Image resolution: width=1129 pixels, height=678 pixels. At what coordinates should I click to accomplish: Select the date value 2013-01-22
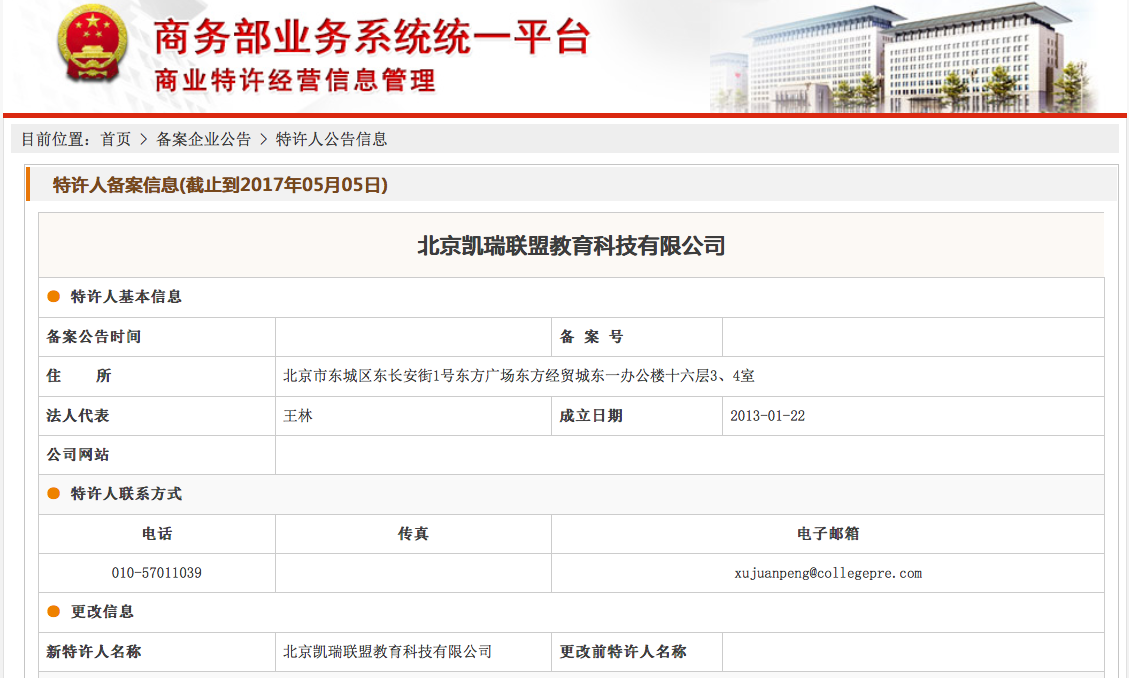[768, 416]
